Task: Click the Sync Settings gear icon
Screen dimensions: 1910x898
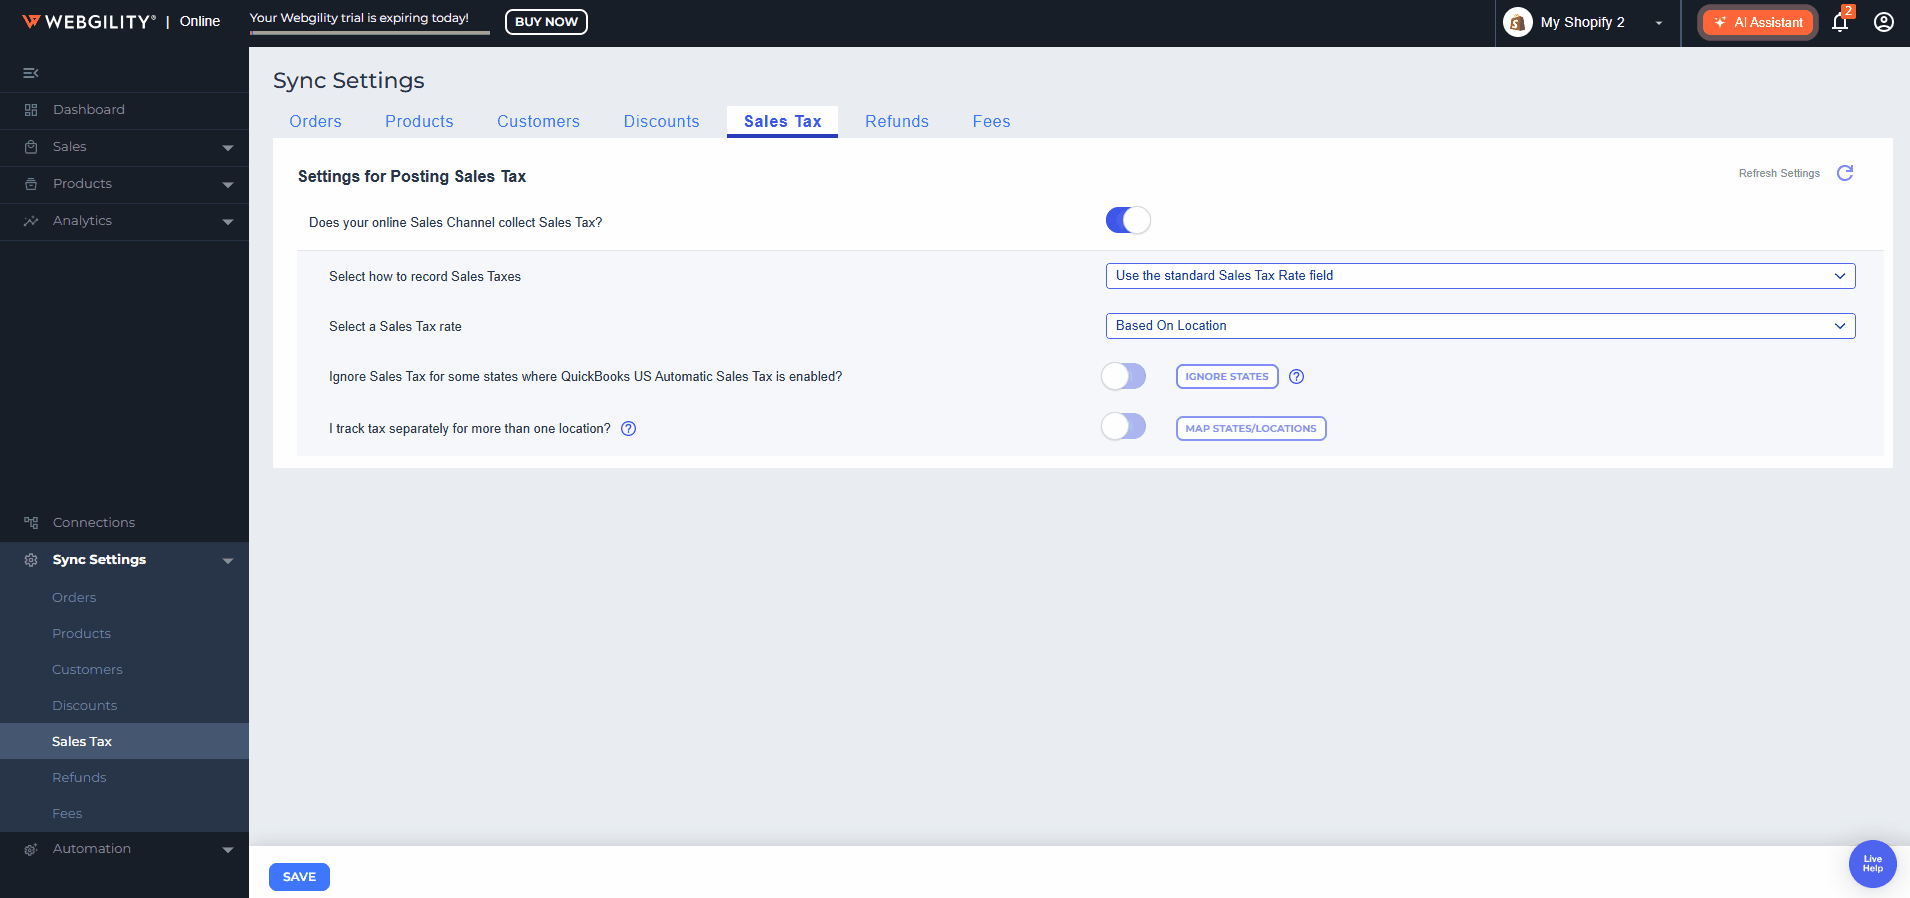Action: click(31, 560)
